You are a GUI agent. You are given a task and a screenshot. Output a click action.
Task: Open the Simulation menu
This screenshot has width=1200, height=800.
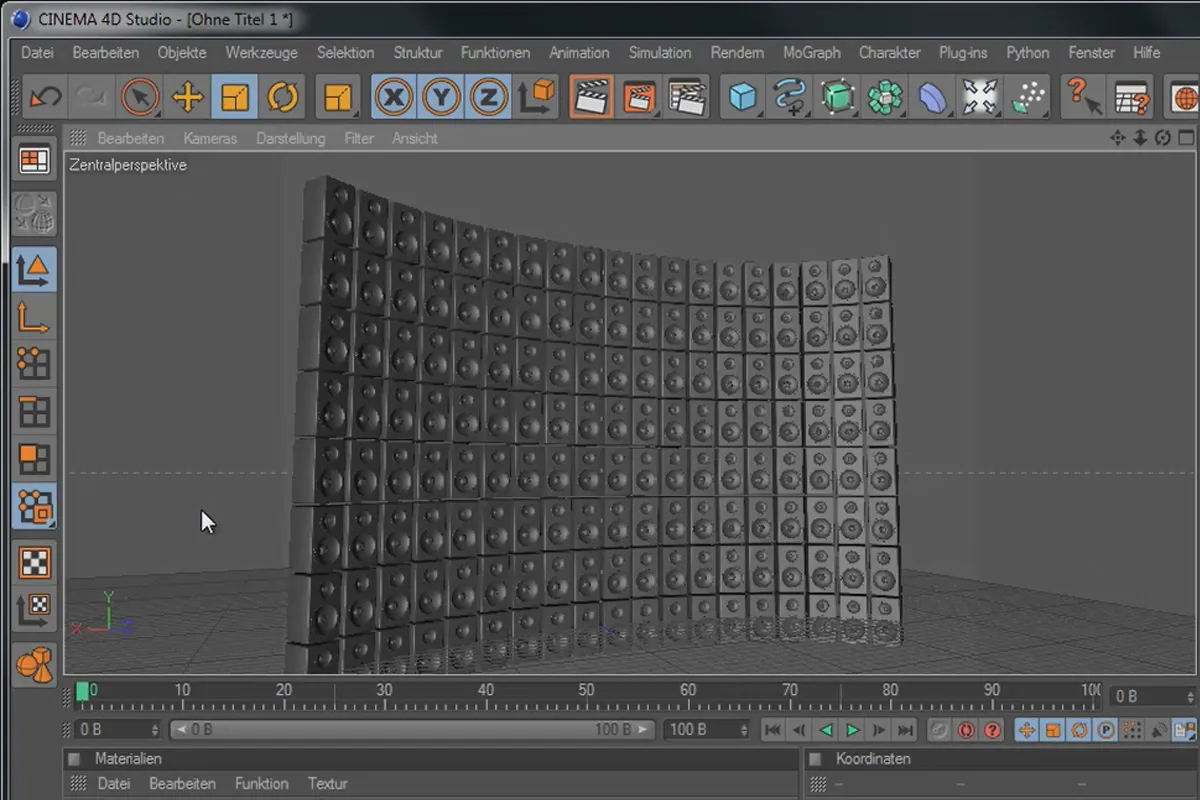(659, 53)
